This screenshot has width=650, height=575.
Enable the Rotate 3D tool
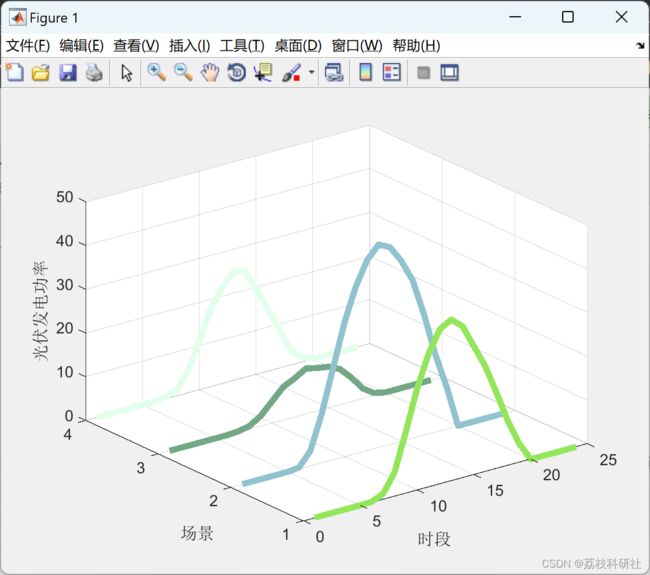(237, 73)
